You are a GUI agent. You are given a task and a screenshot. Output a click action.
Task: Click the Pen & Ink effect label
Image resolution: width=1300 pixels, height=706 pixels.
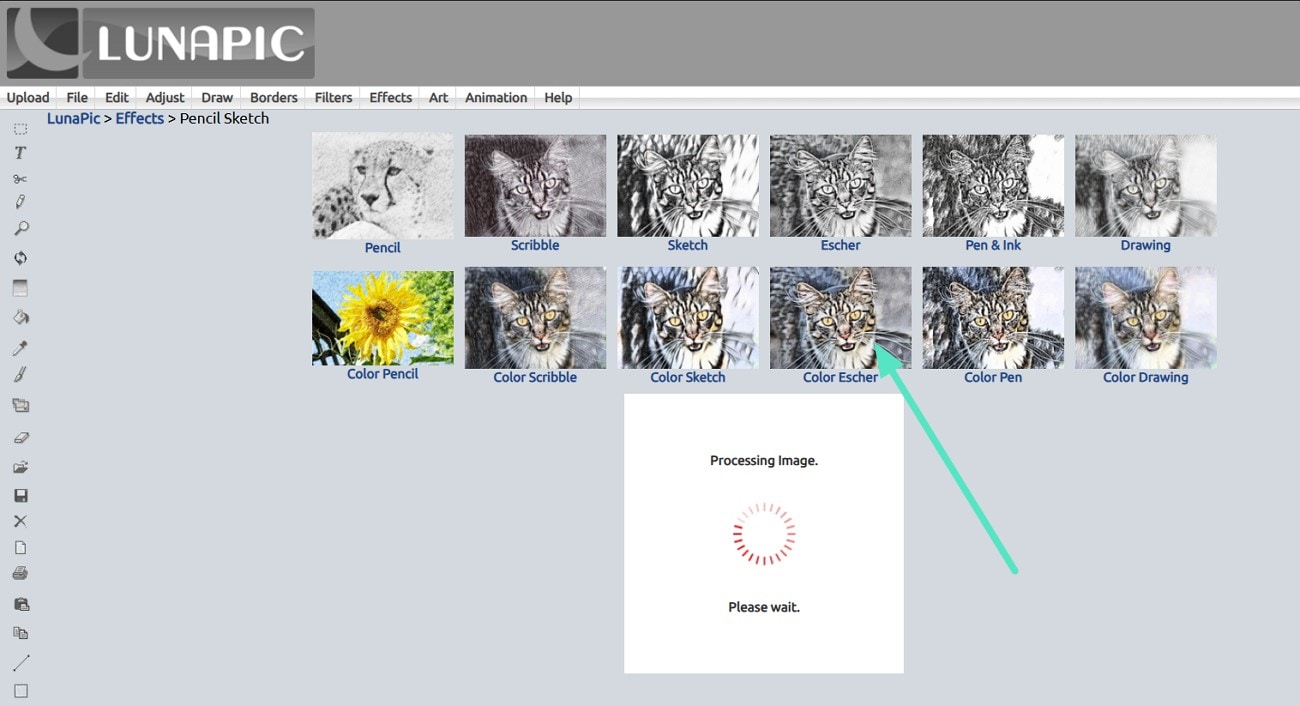pos(993,245)
